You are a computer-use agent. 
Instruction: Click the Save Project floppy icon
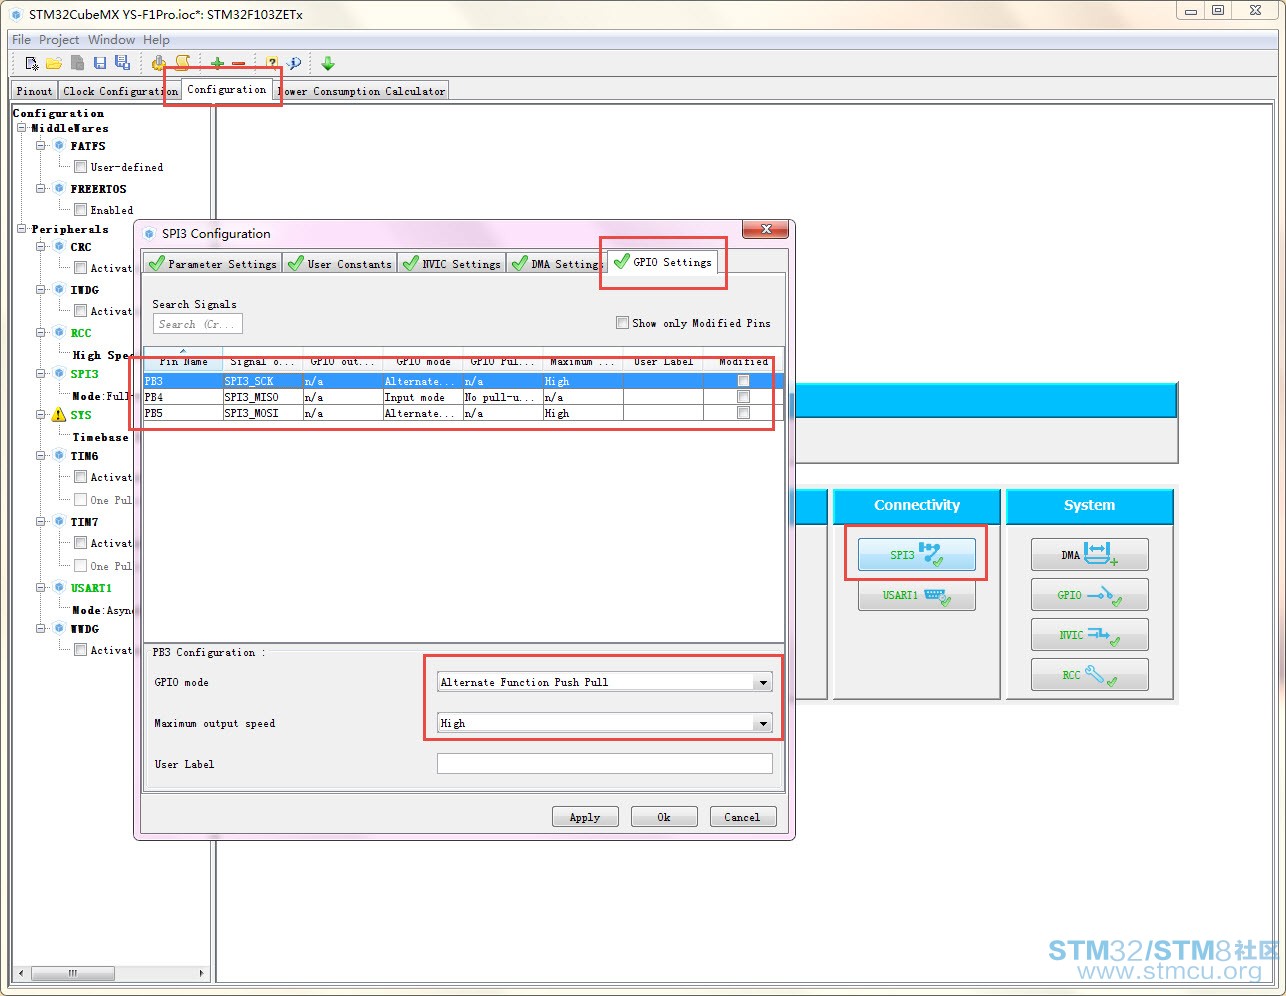coord(100,63)
